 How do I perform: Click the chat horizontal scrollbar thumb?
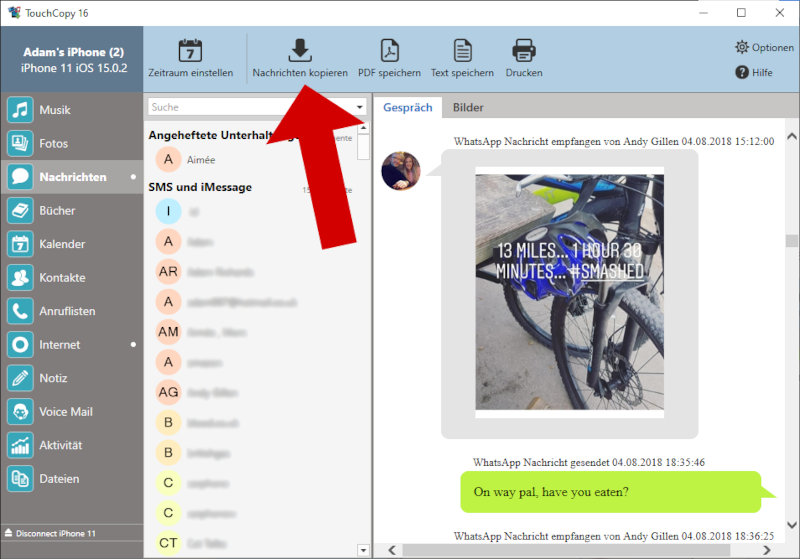tap(566, 550)
